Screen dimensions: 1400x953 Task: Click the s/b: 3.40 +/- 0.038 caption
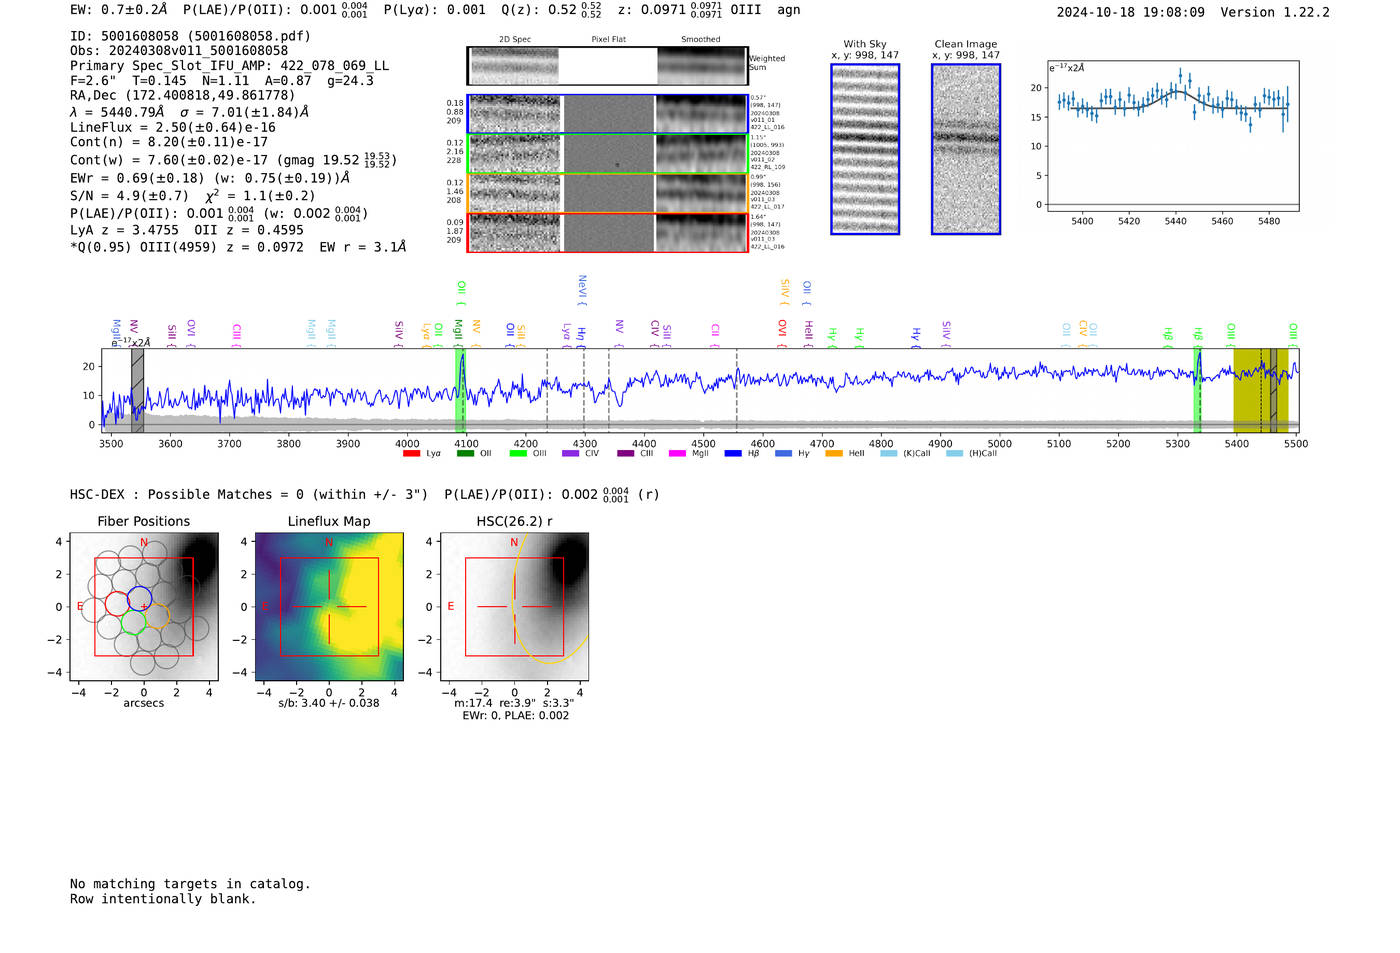(x=329, y=703)
